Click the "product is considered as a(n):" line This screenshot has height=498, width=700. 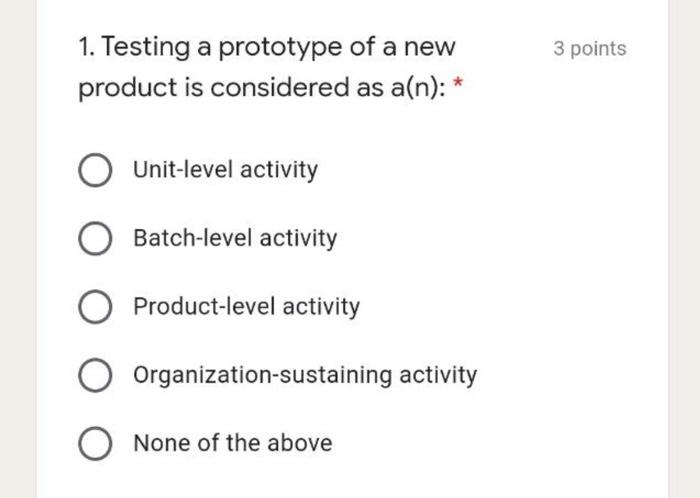262,89
